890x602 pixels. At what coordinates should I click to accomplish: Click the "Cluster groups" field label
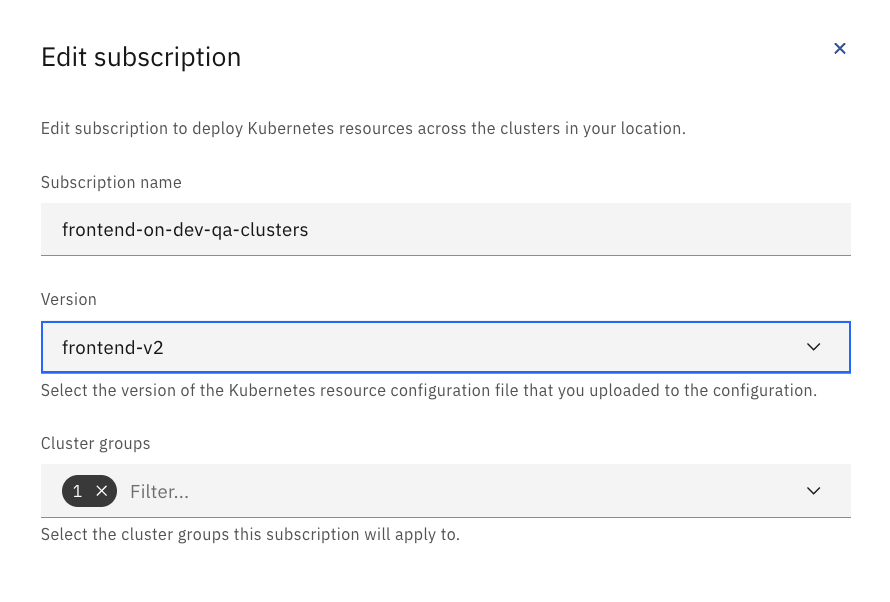(96, 443)
